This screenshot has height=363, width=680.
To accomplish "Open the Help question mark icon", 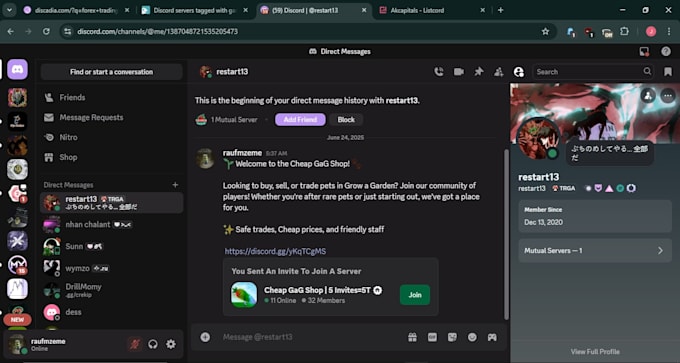I will click(x=666, y=52).
